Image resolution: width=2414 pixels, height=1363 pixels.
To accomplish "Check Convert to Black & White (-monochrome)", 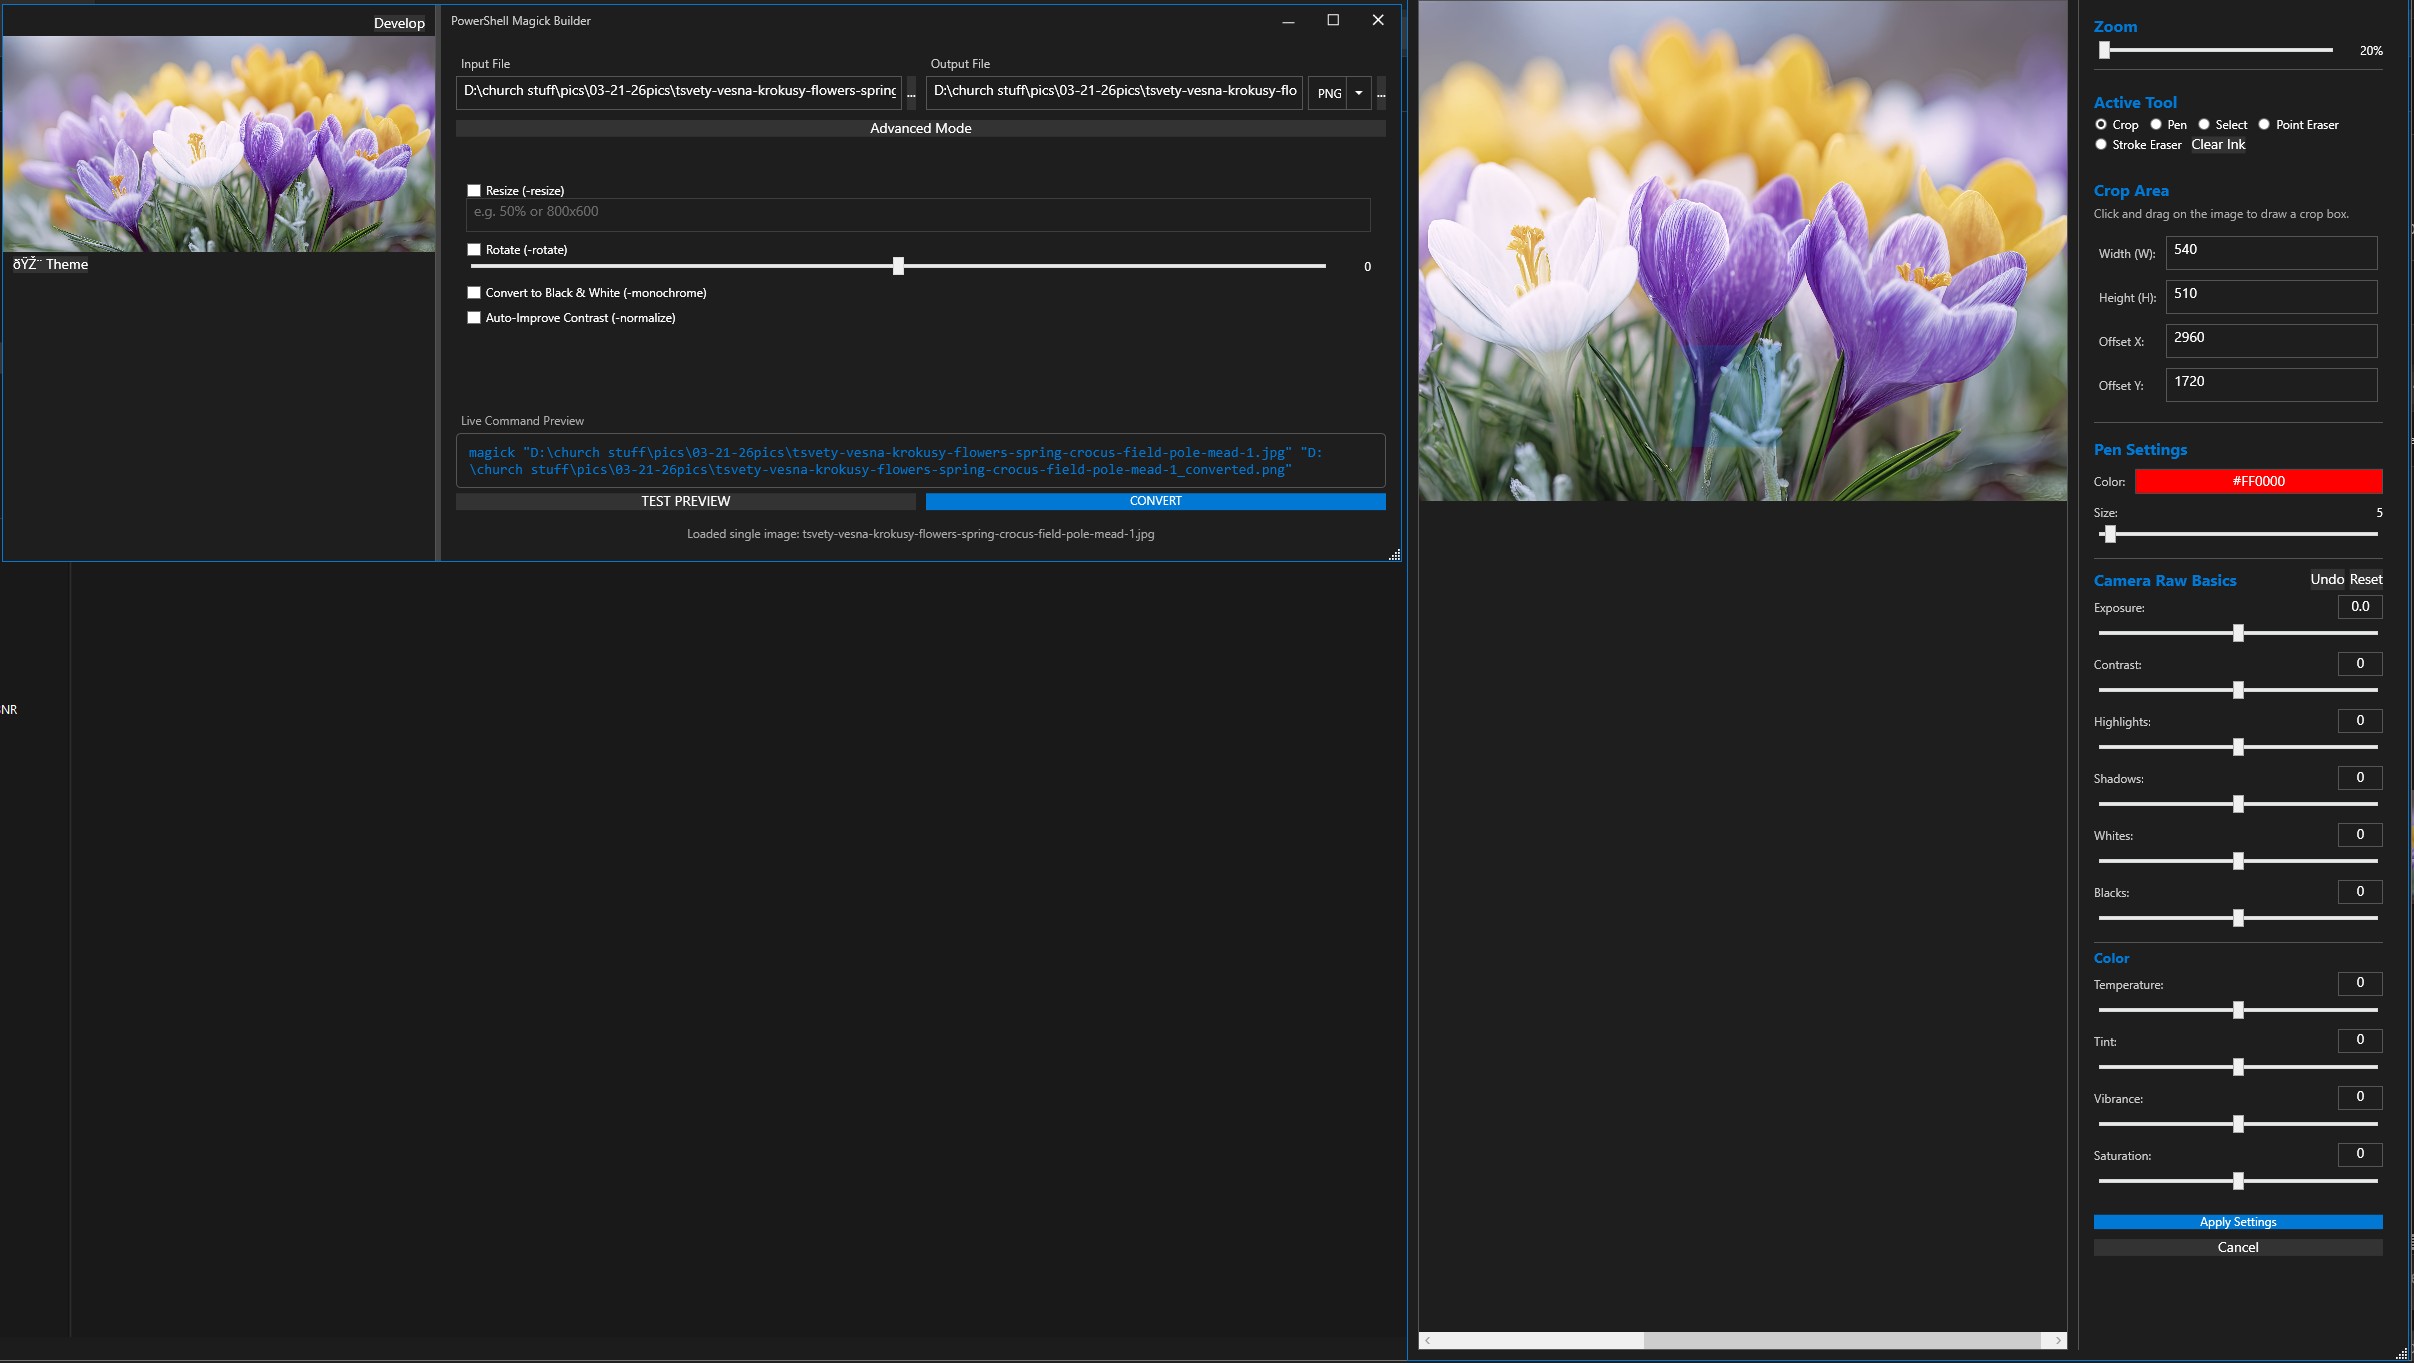I will click(473, 292).
